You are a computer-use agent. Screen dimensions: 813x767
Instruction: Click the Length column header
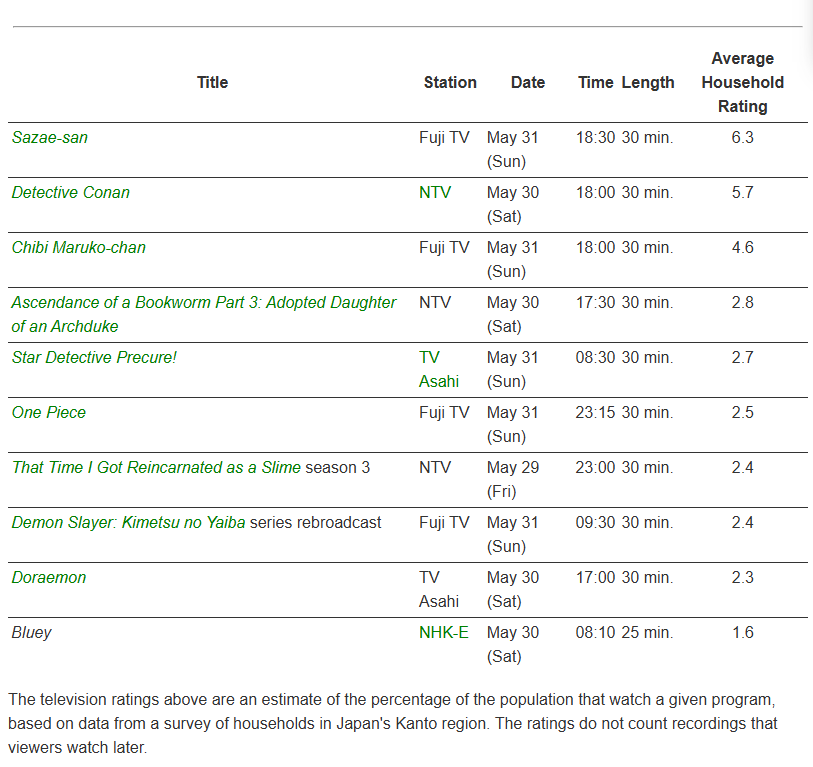648,82
